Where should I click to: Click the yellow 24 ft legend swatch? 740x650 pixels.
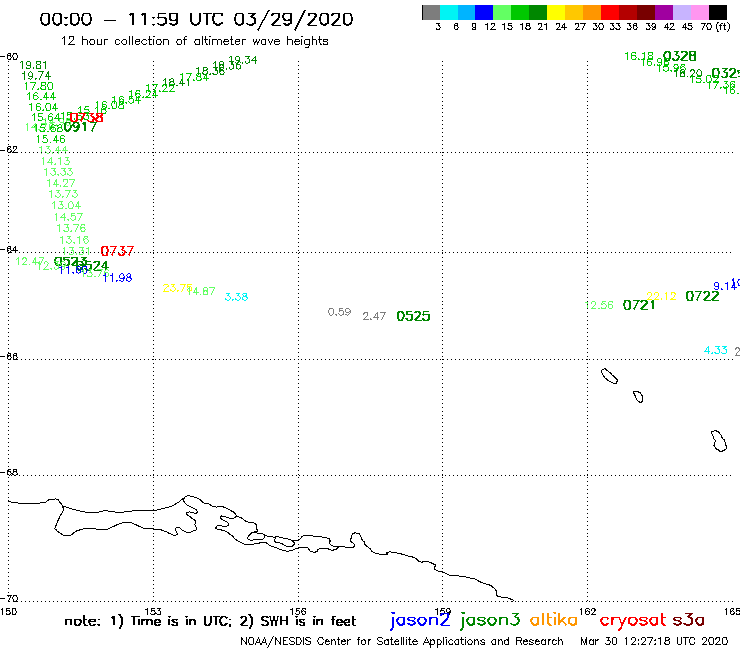(x=556, y=13)
